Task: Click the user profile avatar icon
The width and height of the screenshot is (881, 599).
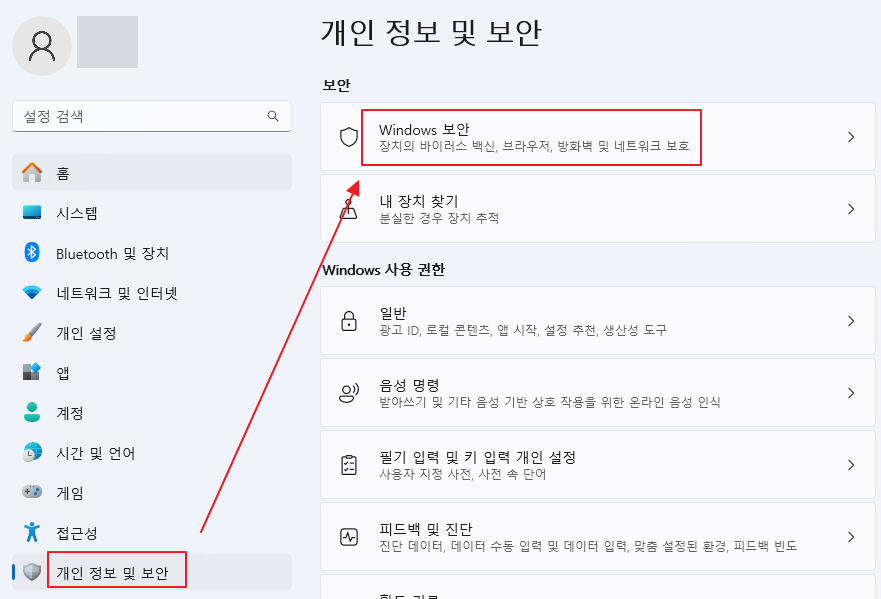Action: coord(42,46)
